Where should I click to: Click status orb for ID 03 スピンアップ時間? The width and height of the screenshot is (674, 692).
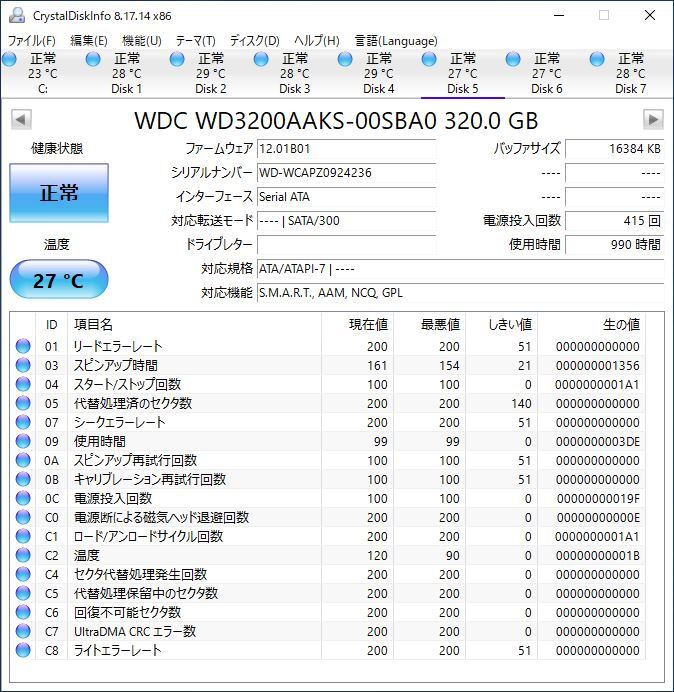[23, 365]
